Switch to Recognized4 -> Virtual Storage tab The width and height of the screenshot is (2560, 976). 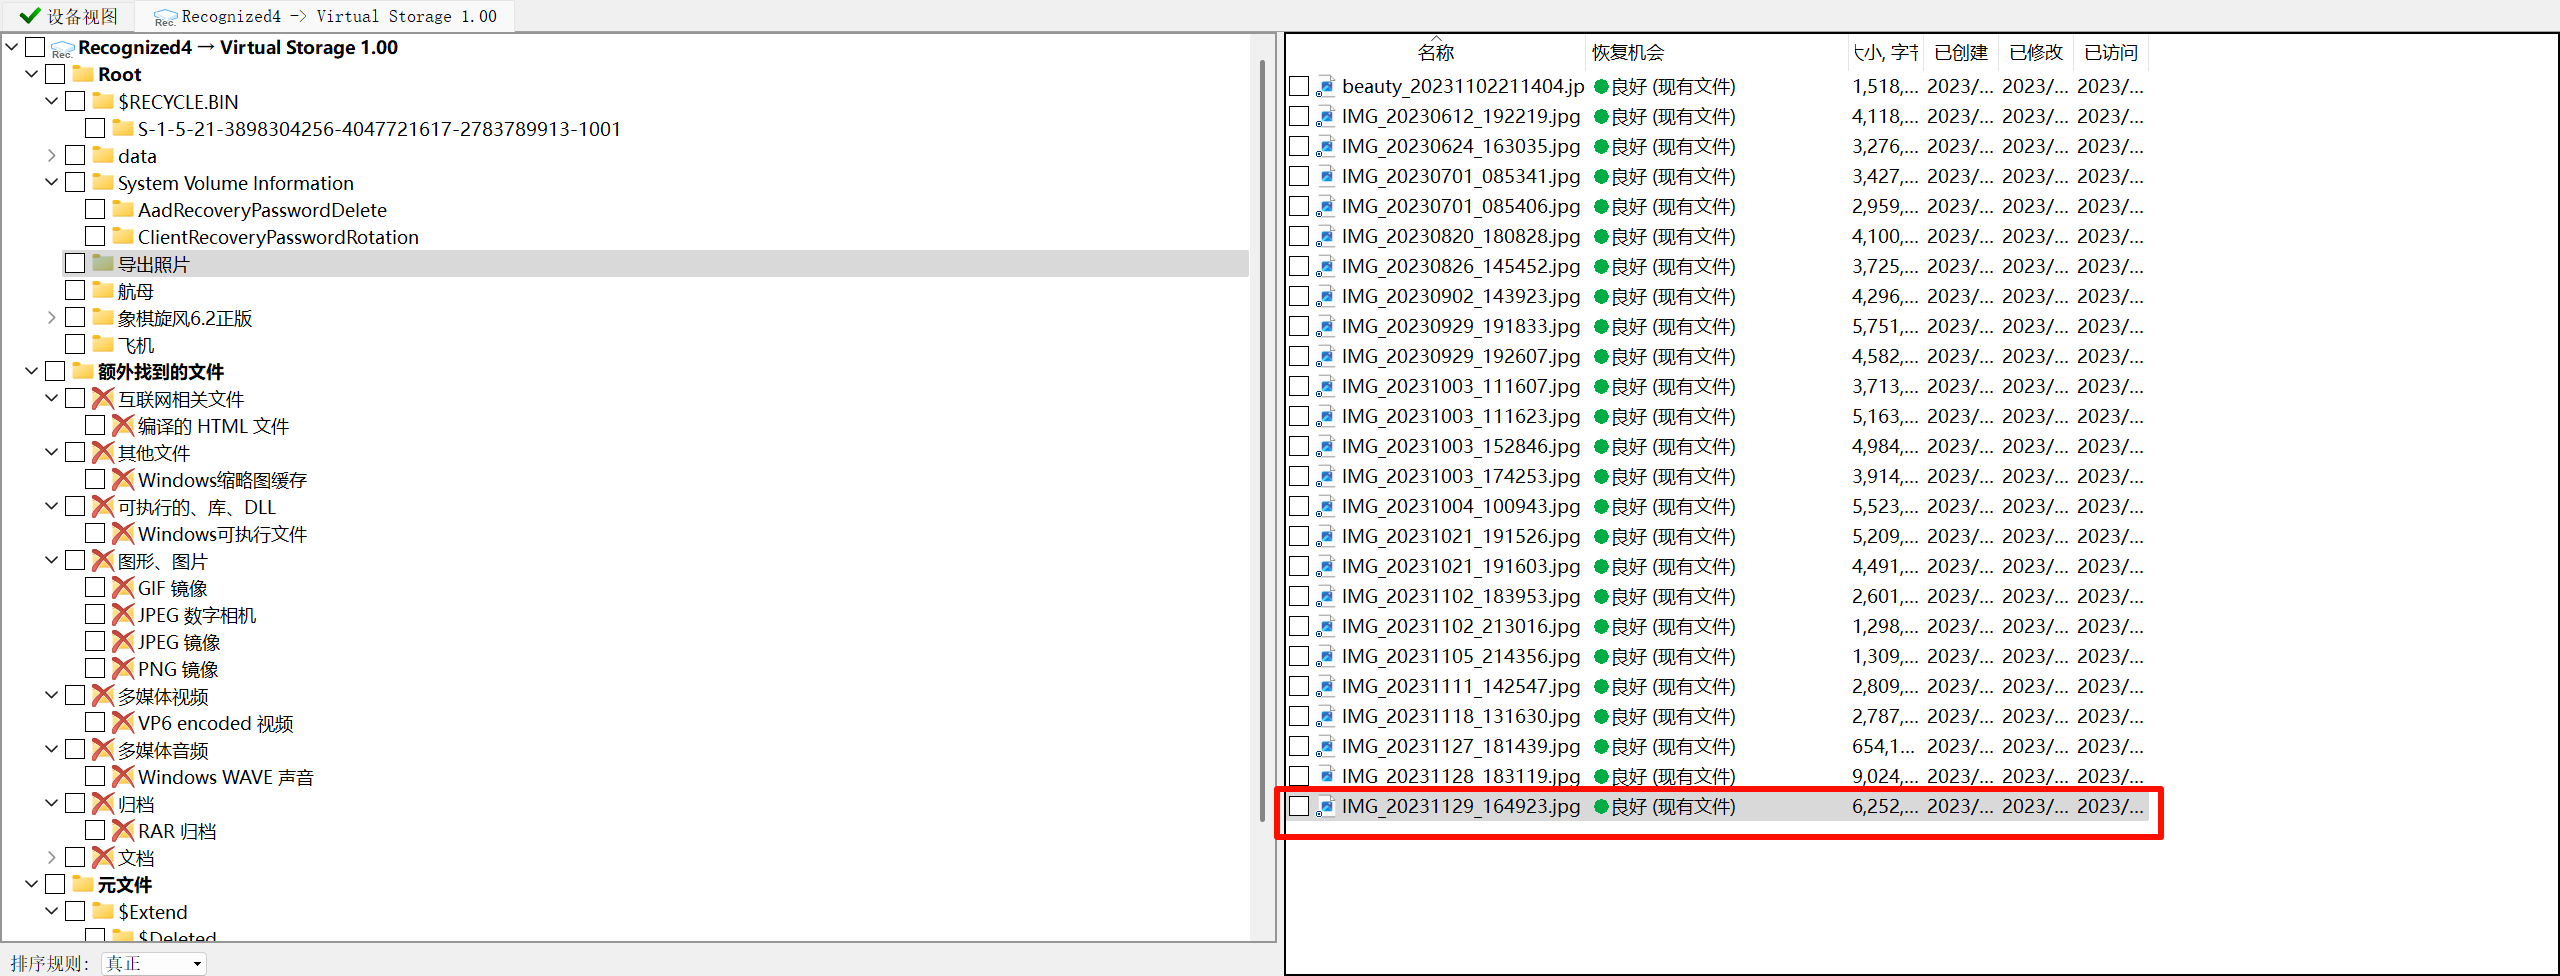(x=325, y=16)
